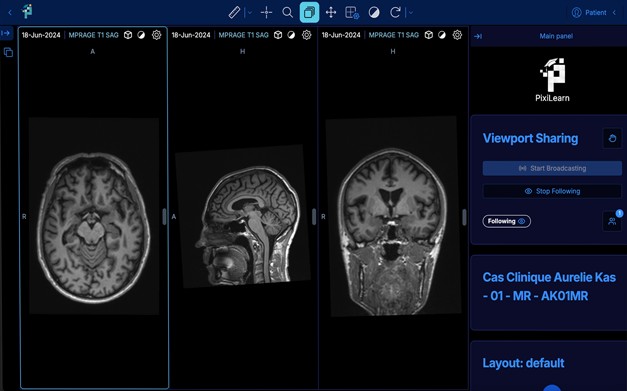Select the window level contrast tool
This screenshot has height=391, width=627.
tap(374, 13)
